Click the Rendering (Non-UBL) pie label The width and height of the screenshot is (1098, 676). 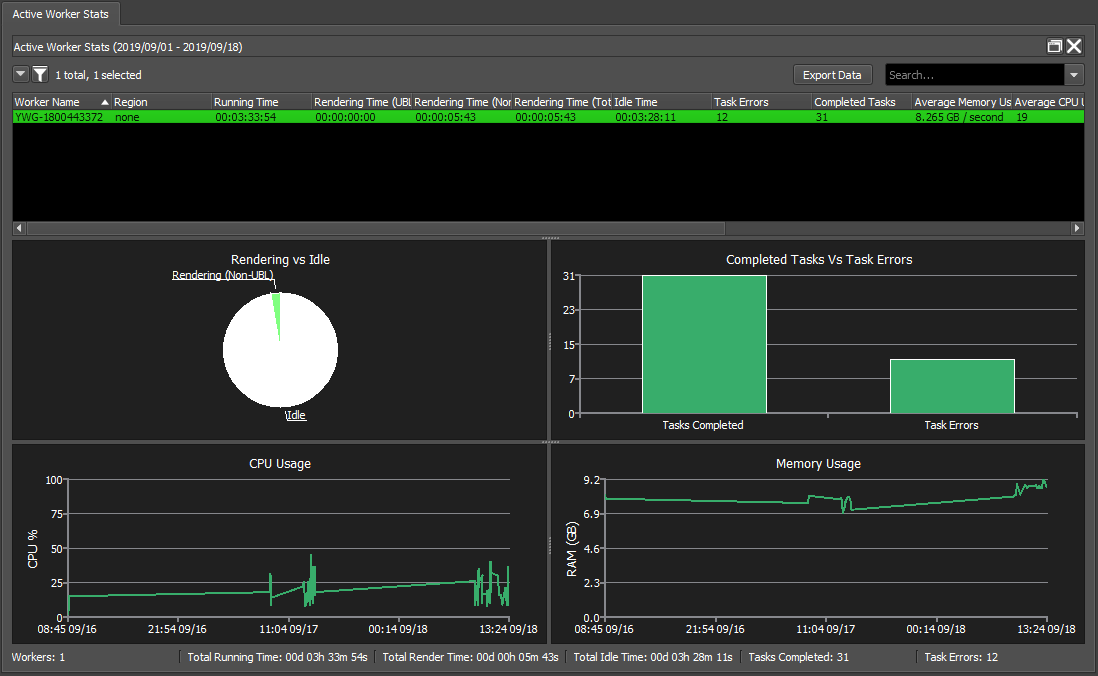223,275
